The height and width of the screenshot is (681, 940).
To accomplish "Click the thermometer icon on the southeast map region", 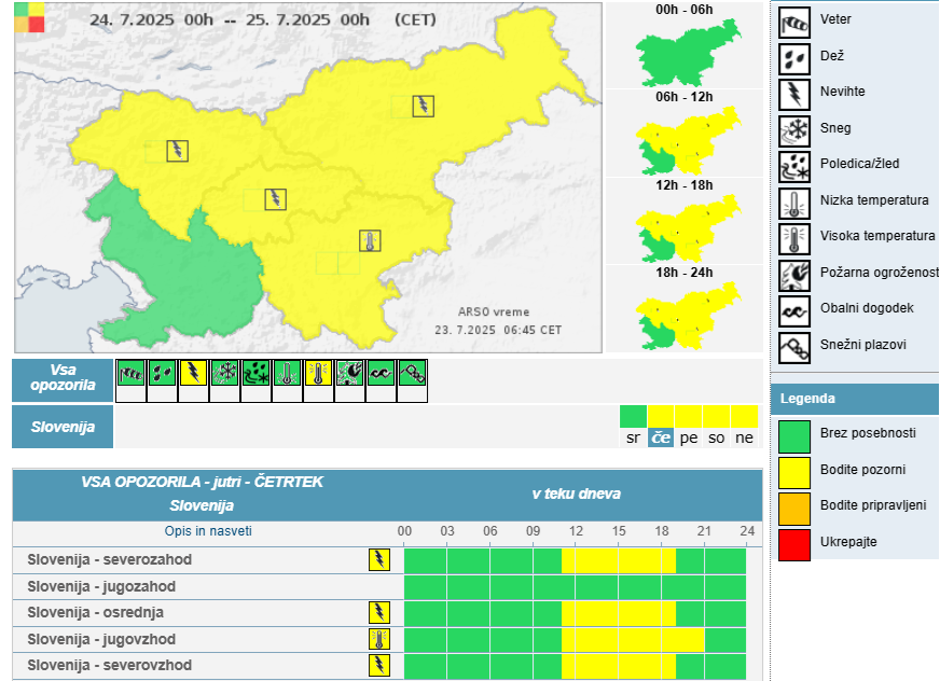I will [x=369, y=241].
